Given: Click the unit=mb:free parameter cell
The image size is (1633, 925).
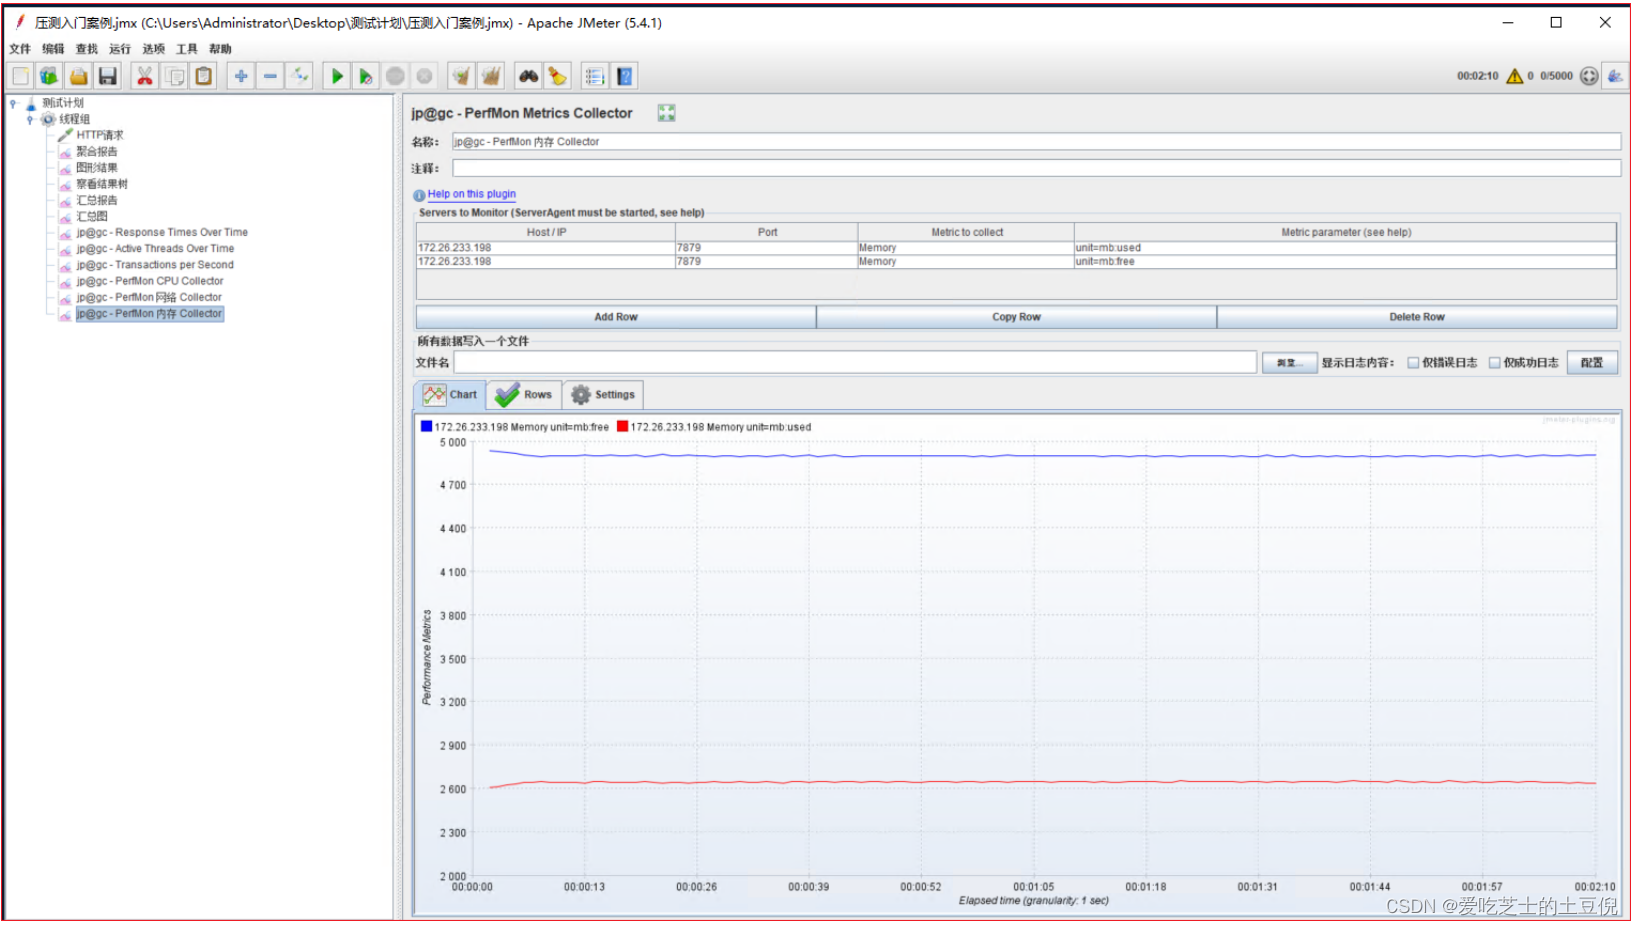Looking at the screenshot, I should [x=1345, y=262].
